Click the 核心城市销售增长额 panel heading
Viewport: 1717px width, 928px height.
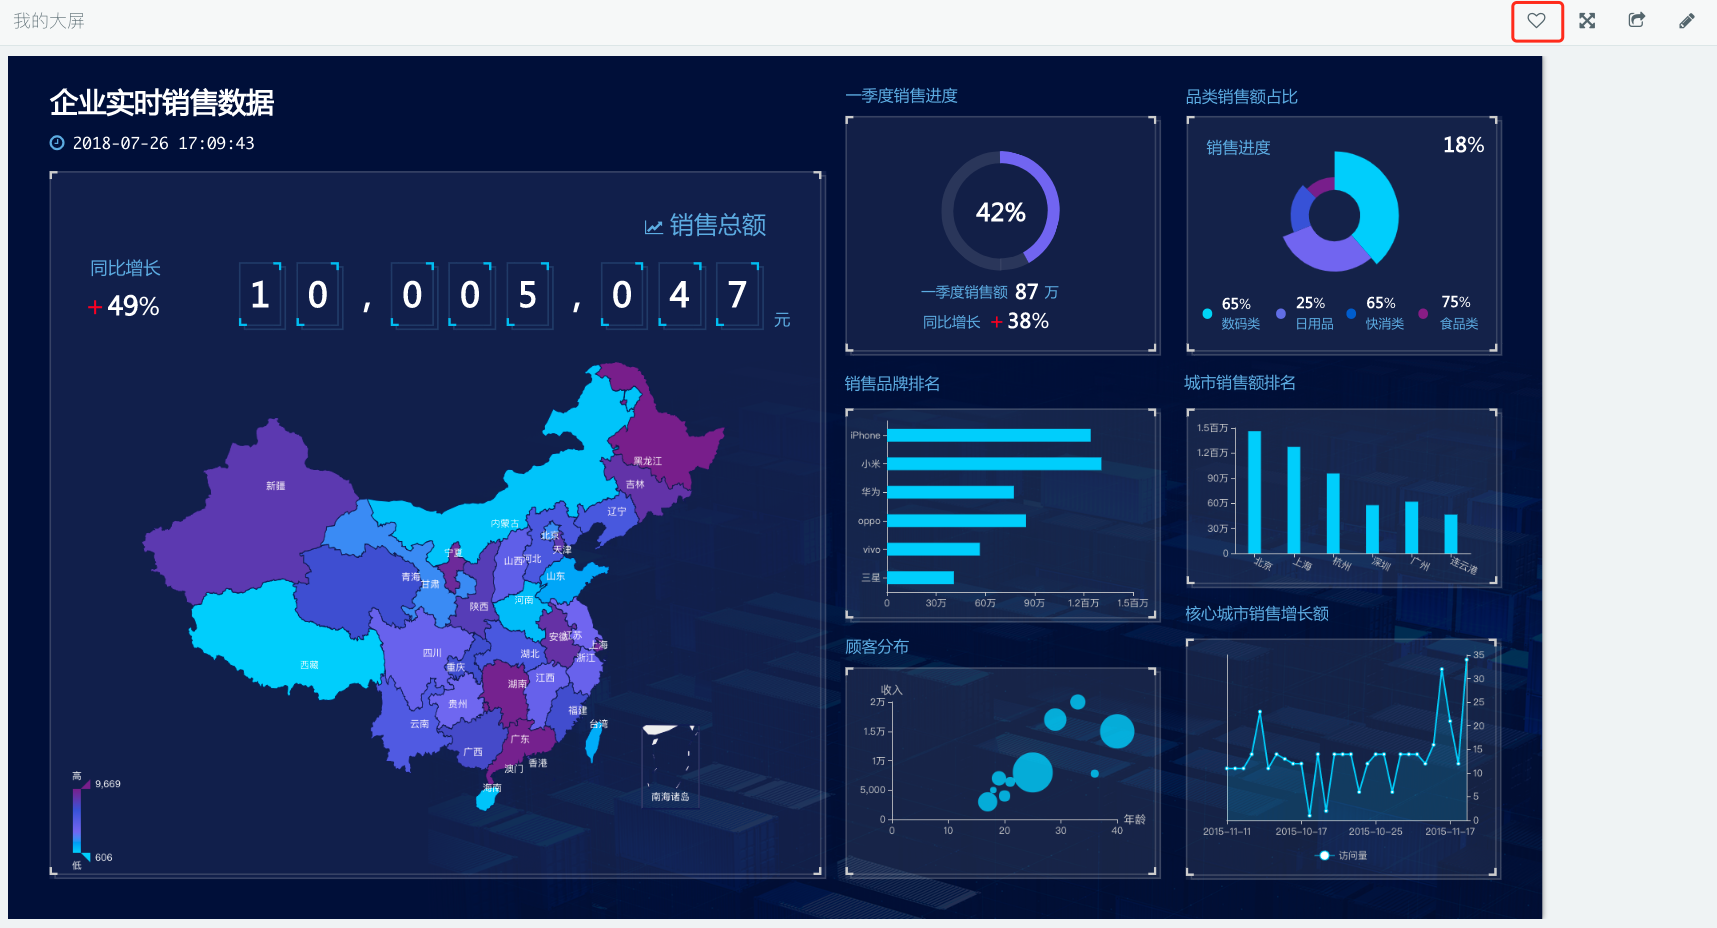tap(1257, 614)
